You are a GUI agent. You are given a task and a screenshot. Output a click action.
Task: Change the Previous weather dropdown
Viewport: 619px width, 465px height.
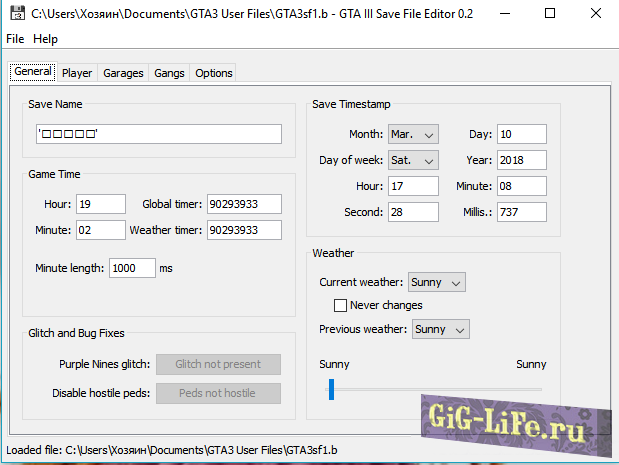439,329
